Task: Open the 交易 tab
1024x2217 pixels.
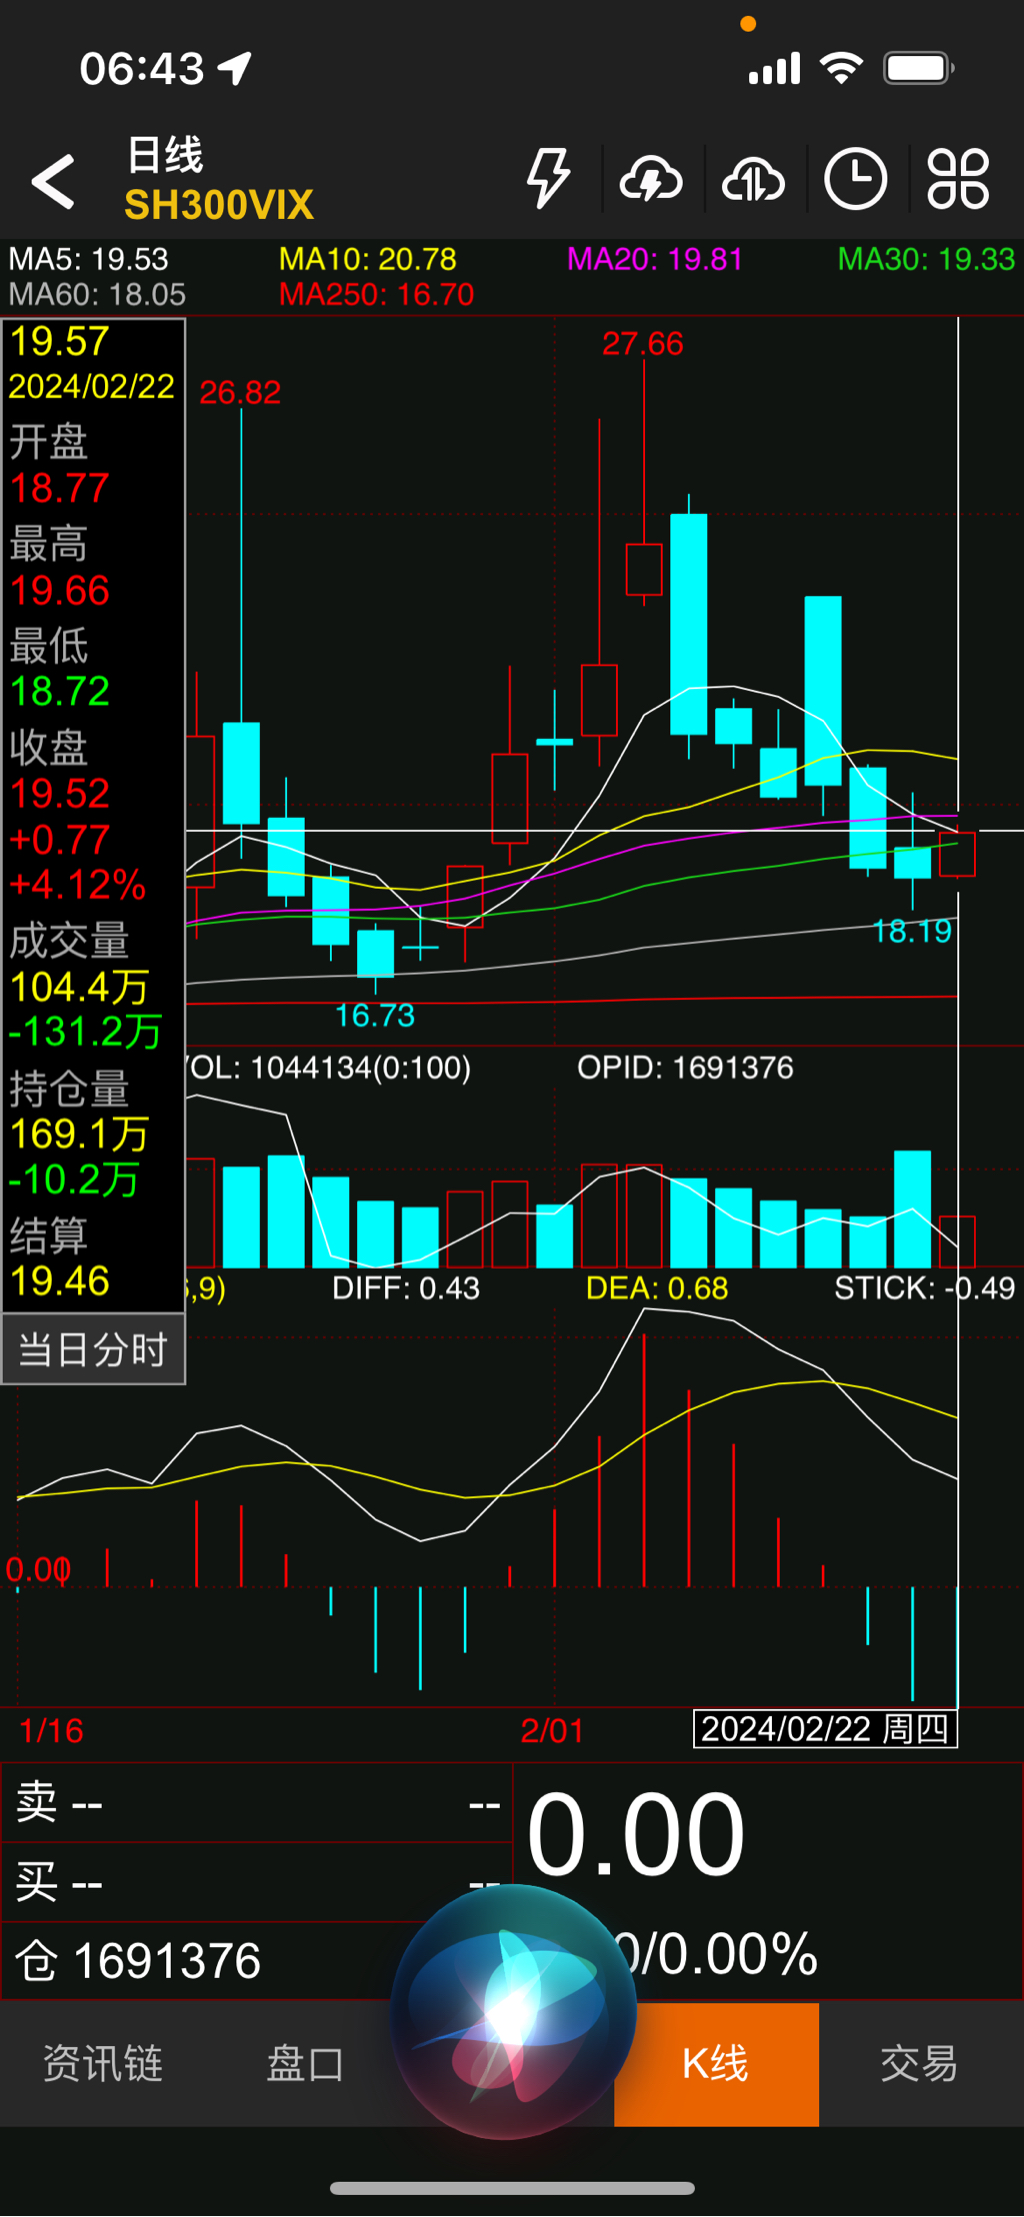Action: 920,2063
